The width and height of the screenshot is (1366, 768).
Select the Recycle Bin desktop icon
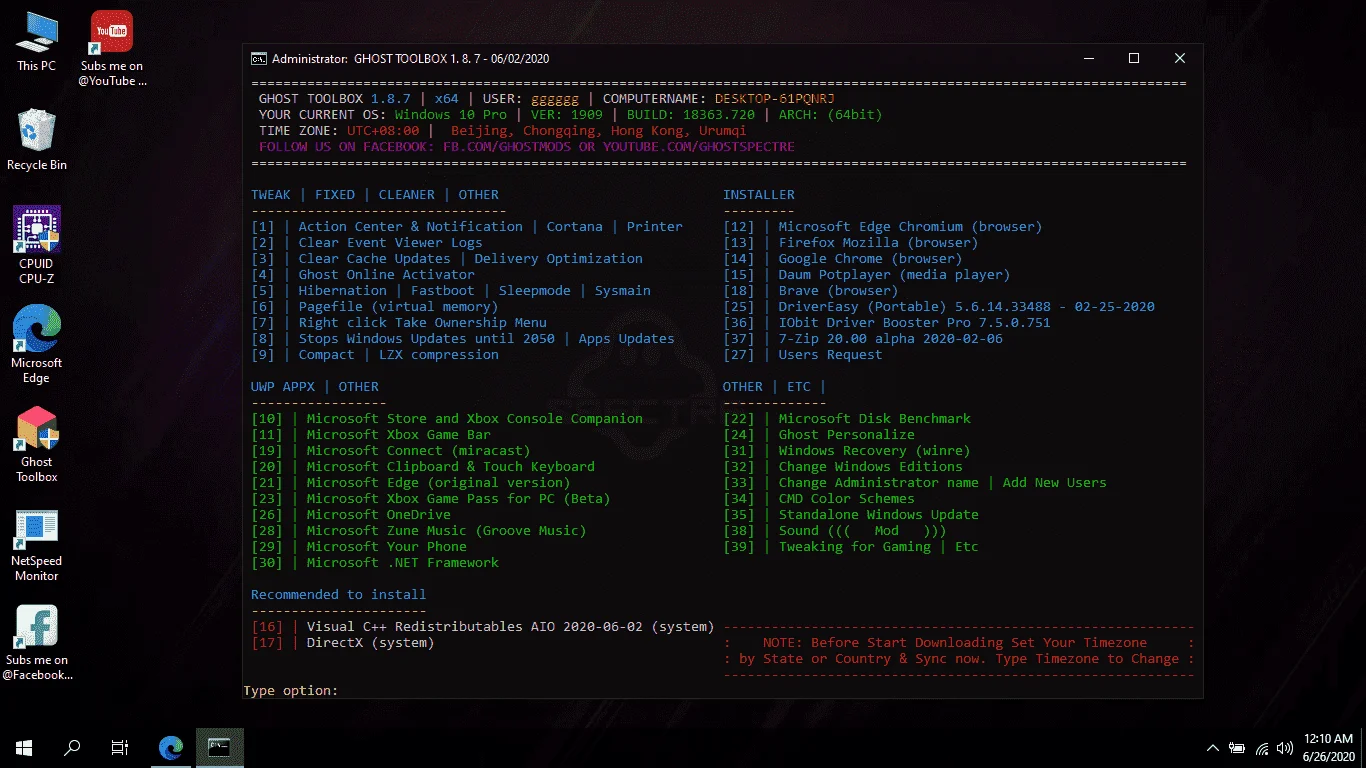tap(37, 140)
